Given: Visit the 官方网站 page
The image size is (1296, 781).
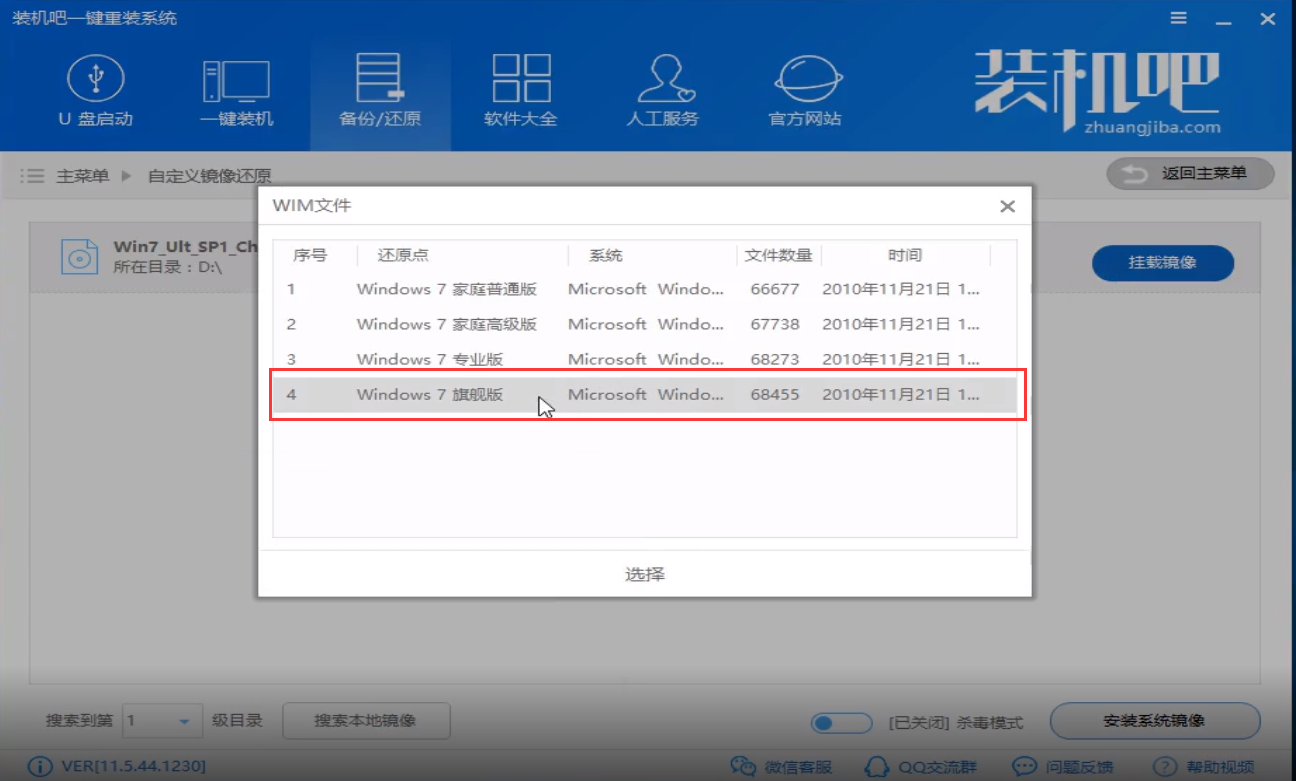Looking at the screenshot, I should coord(805,90).
